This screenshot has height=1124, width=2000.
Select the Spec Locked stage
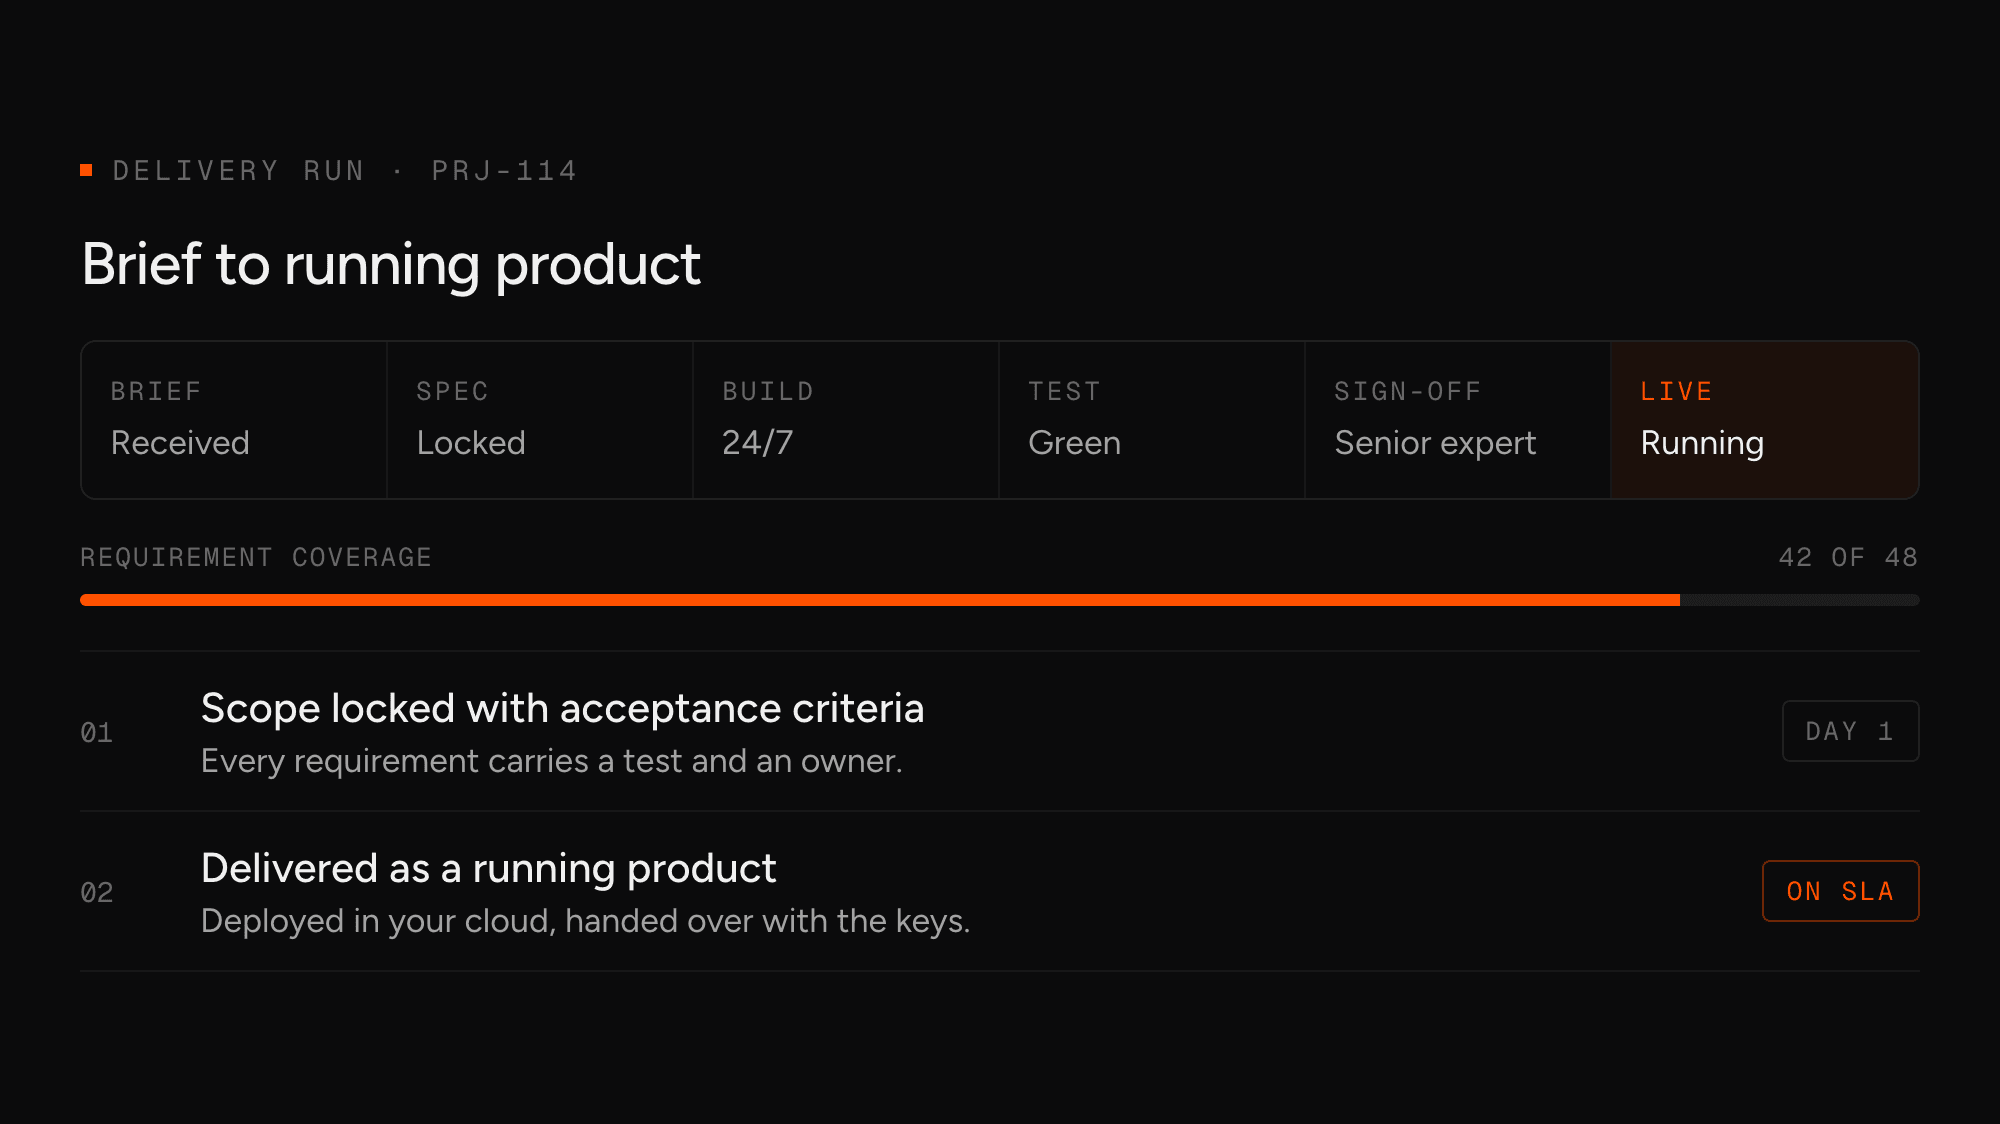click(x=540, y=420)
